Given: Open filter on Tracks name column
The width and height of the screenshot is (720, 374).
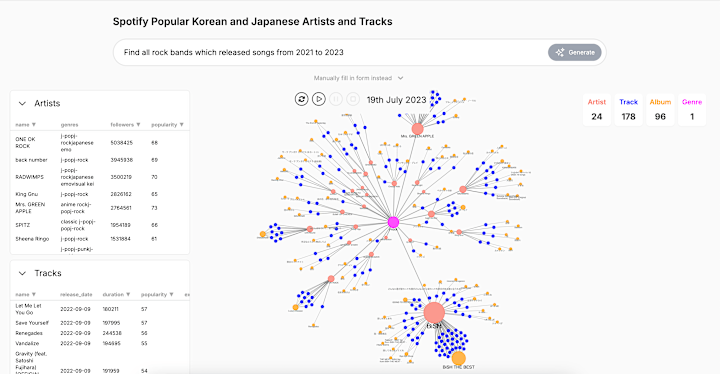Looking at the screenshot, I should (x=34, y=295).
